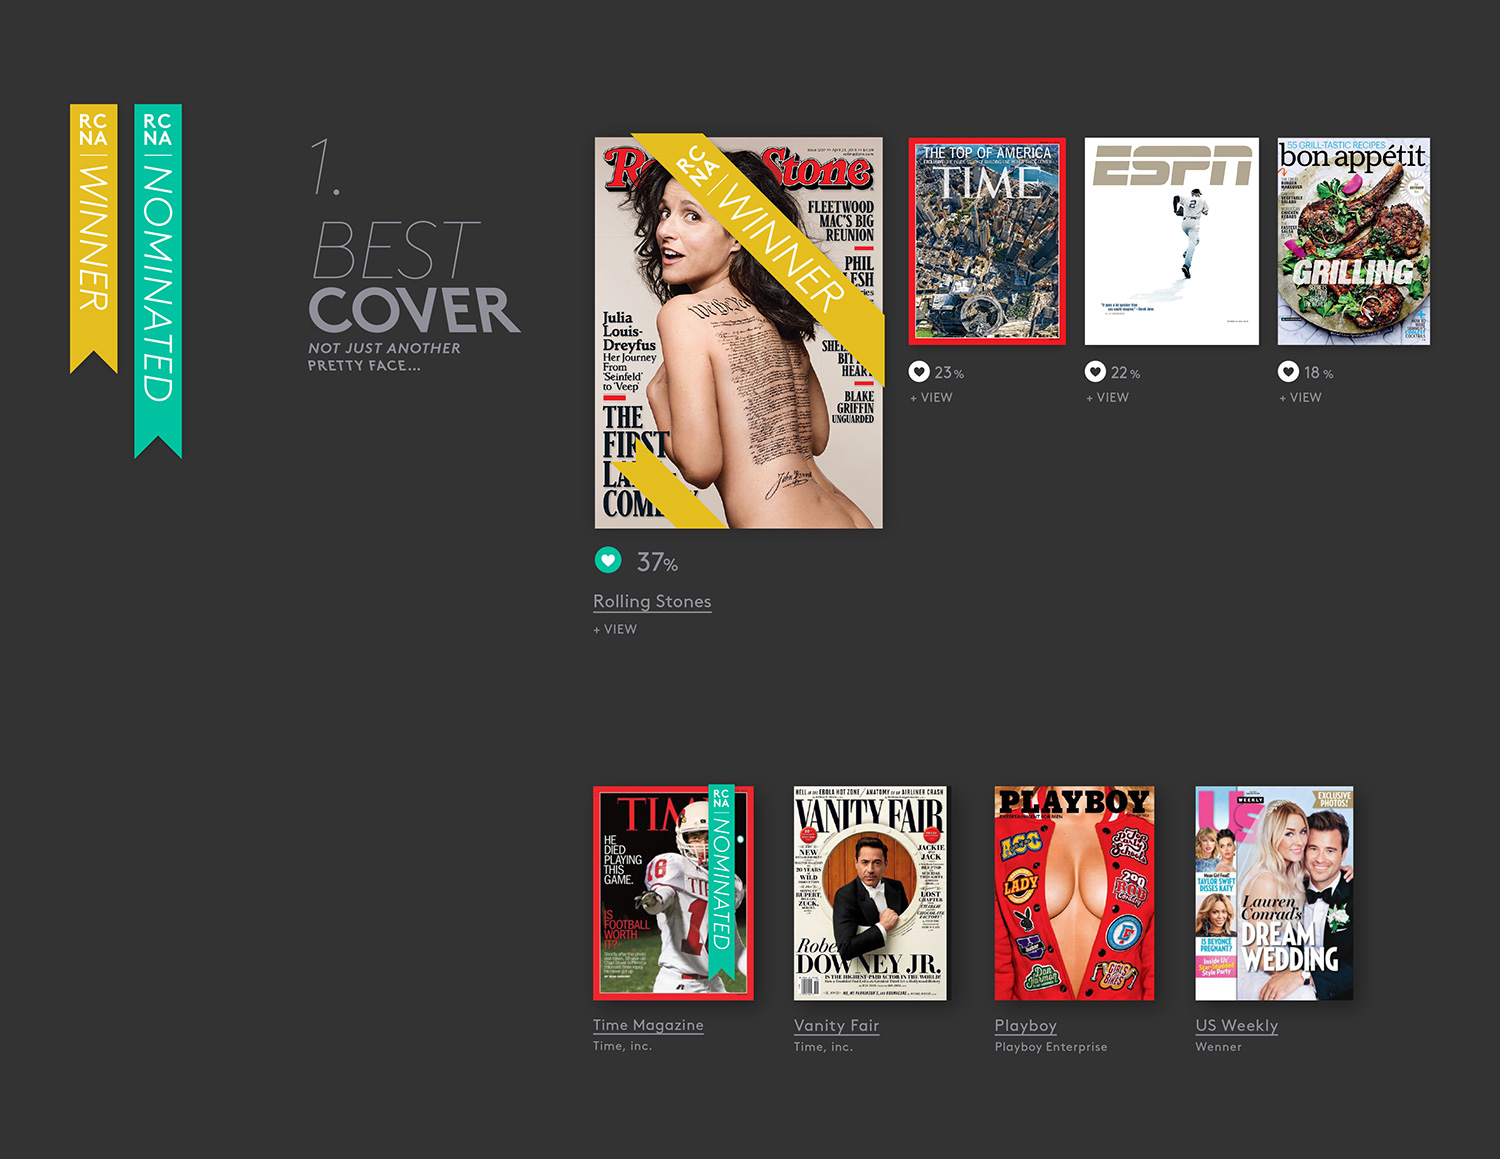
Task: Select the Time 'Top of America' cover
Action: tap(987, 241)
